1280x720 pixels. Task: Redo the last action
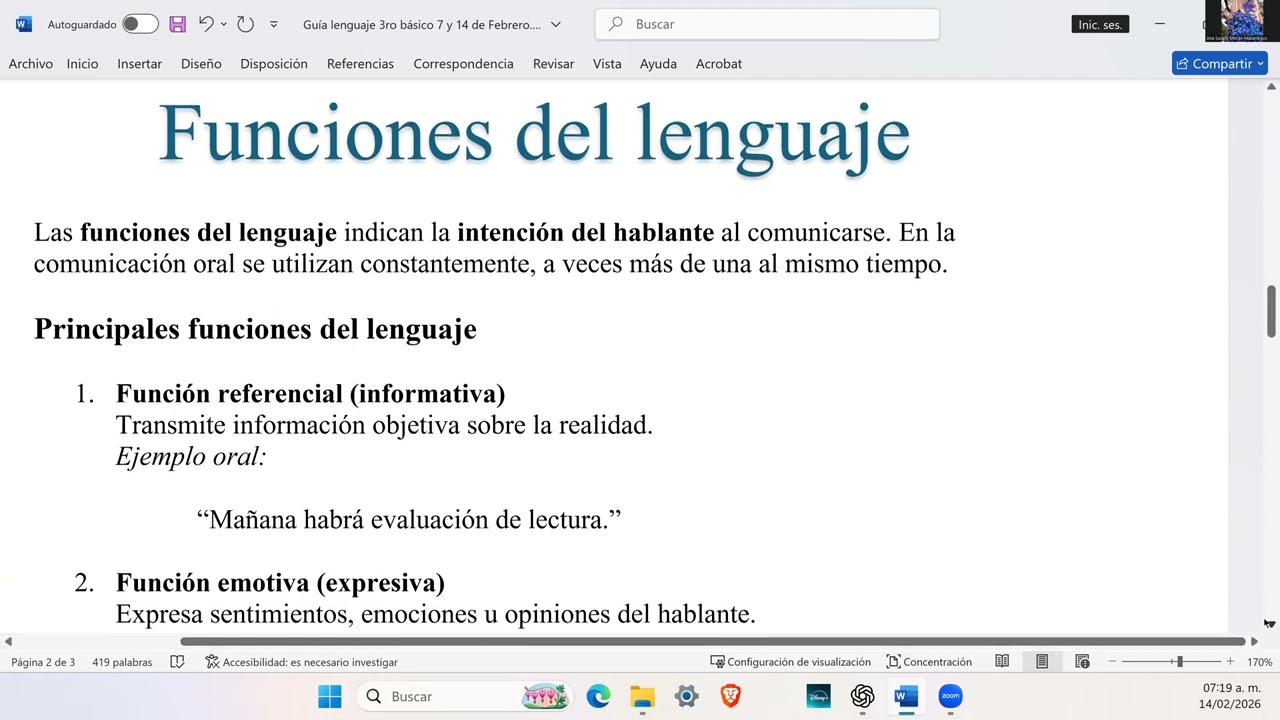(x=245, y=24)
